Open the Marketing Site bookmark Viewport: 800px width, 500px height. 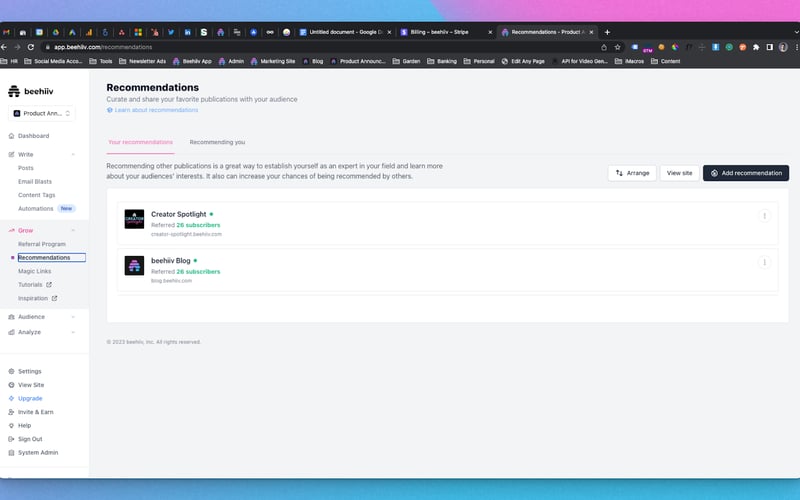(x=272, y=61)
